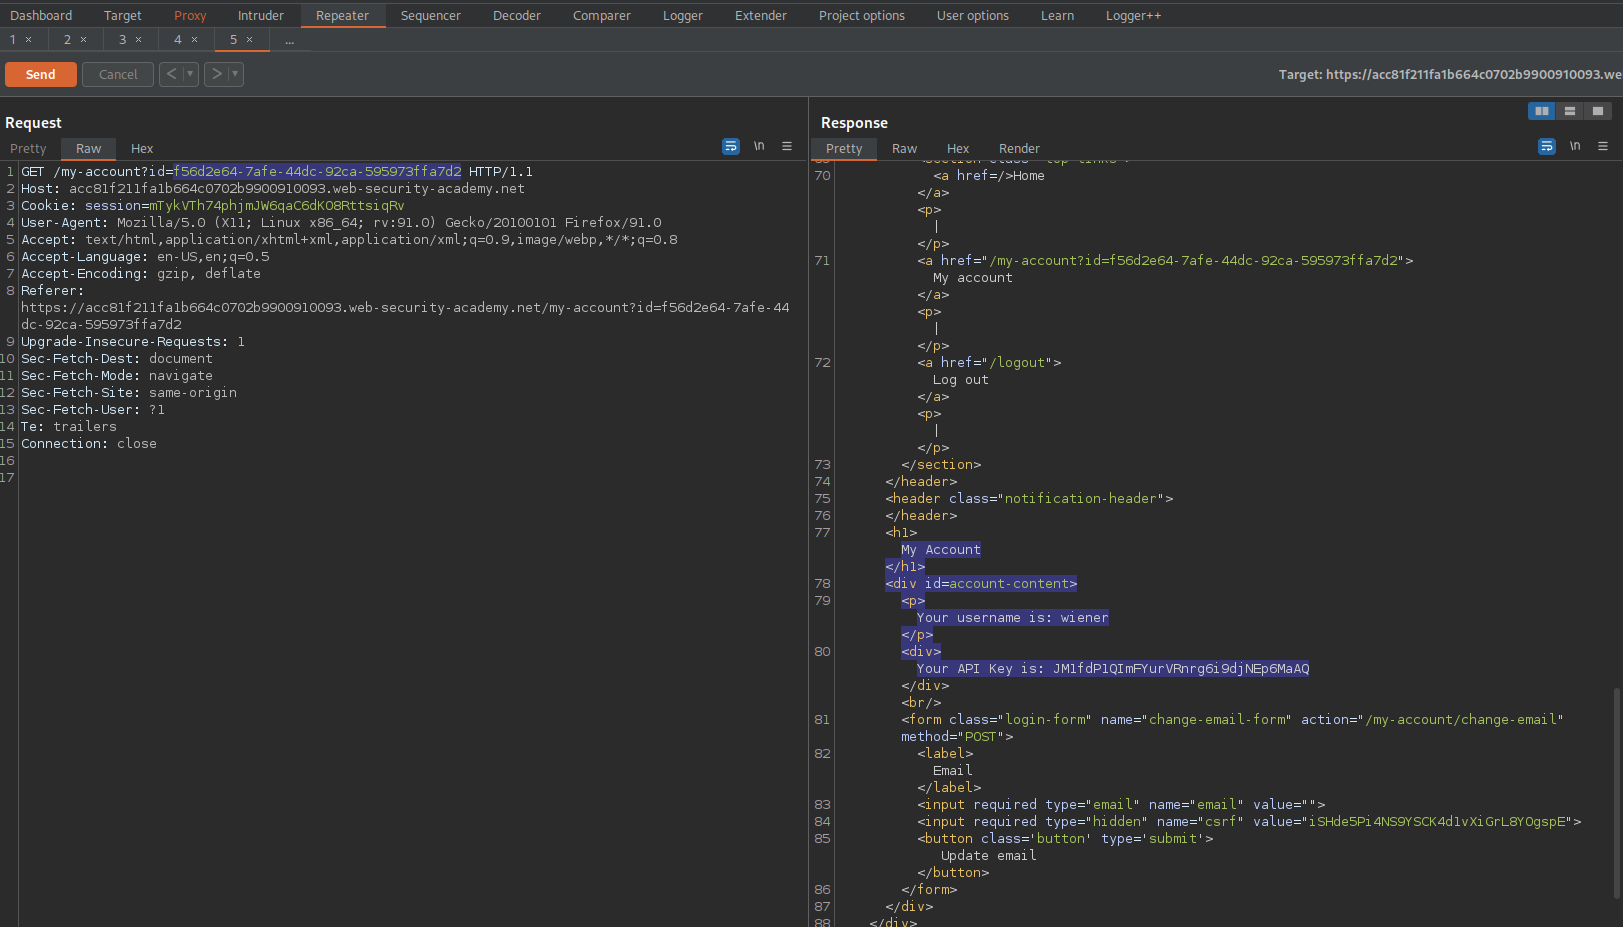Switch Request view to Pretty
Screen dimensions: 1623x927
(28, 148)
